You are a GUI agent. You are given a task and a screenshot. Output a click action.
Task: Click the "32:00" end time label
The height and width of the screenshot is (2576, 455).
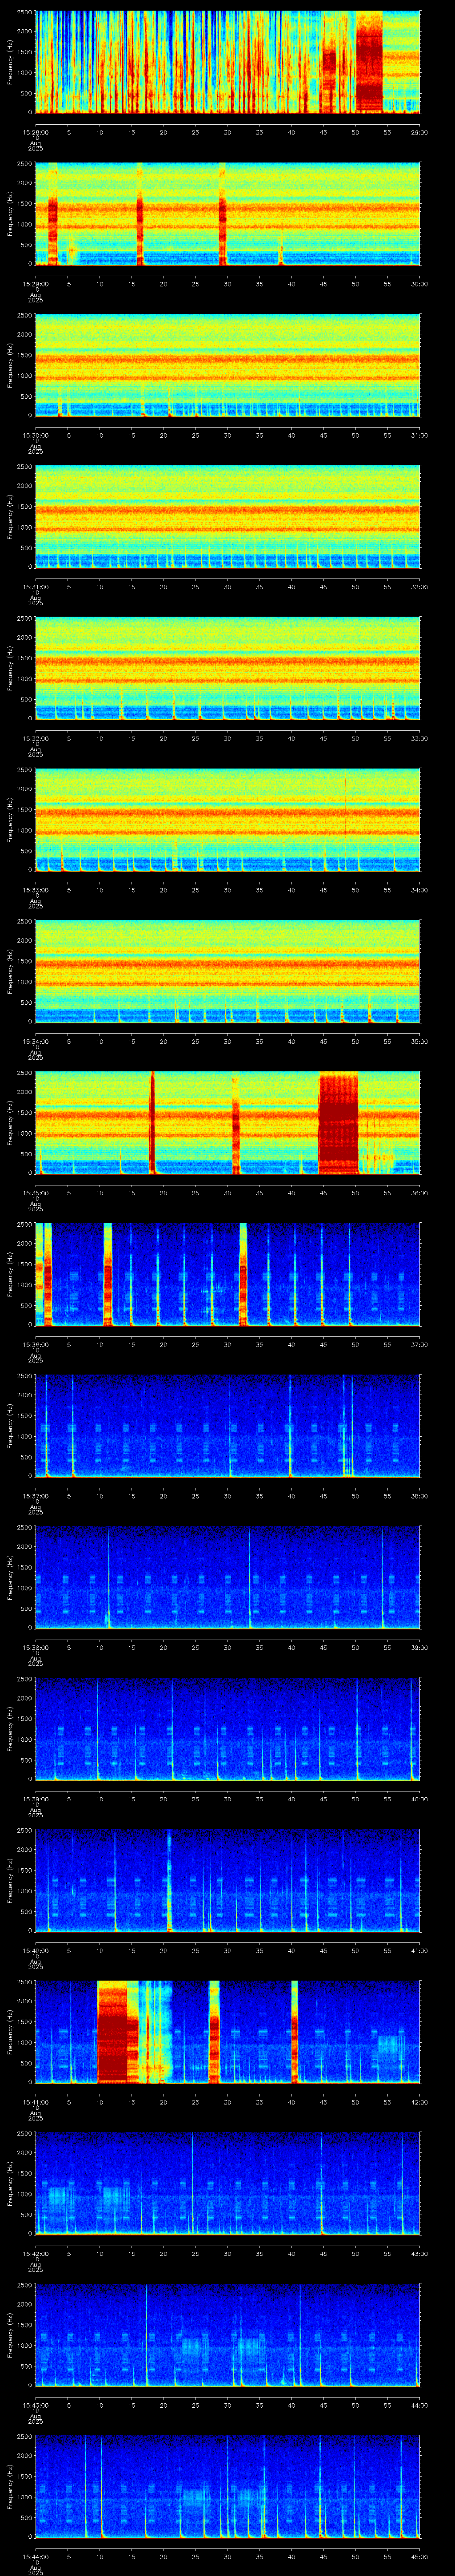tap(420, 587)
